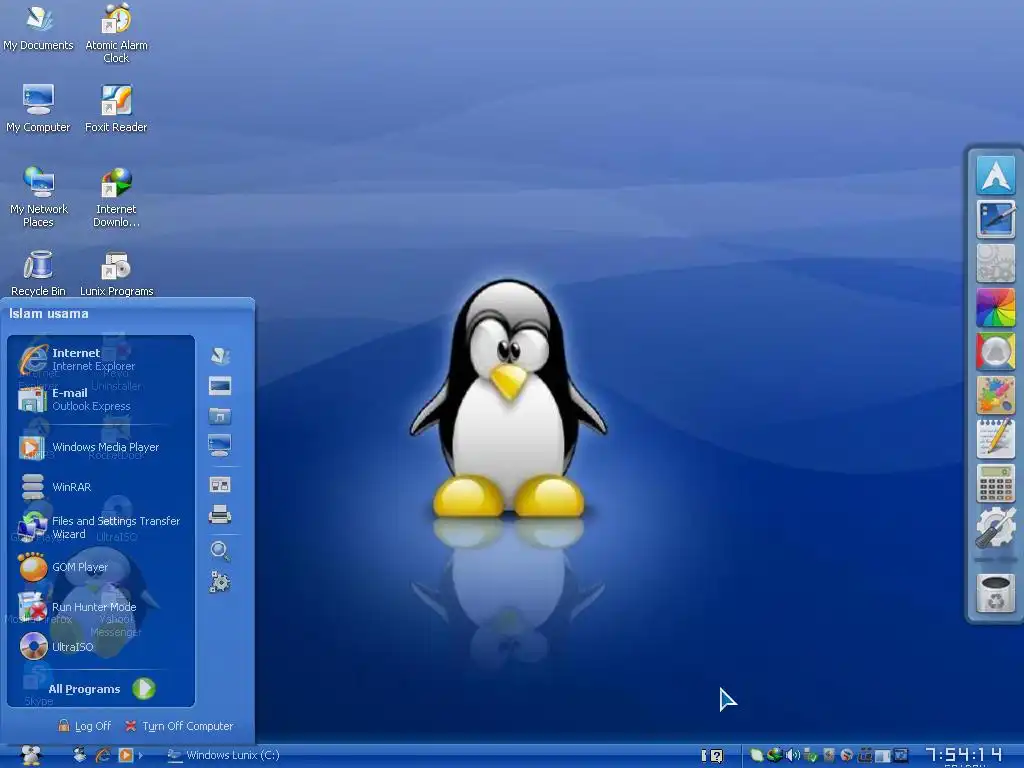Expand All Programs green arrow
Screen dimensions: 1024x768
[x=144, y=688]
